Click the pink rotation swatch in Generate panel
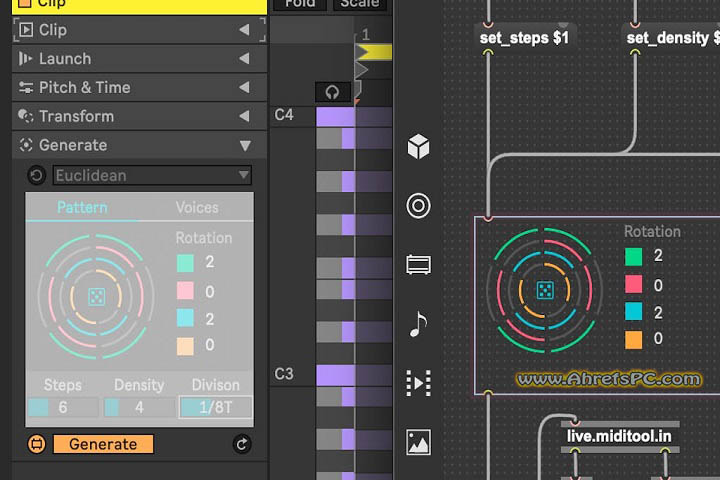The width and height of the screenshot is (720, 480). click(x=186, y=291)
